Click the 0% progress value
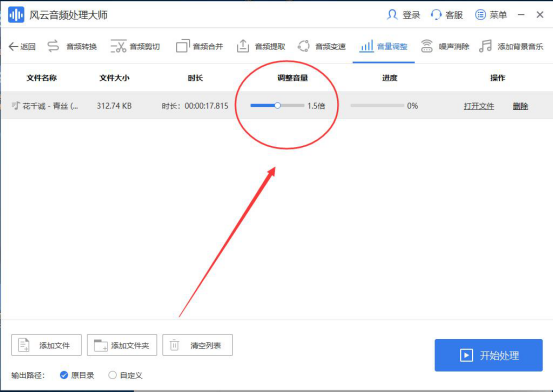Screen dimensions: 553x392 (x=412, y=106)
